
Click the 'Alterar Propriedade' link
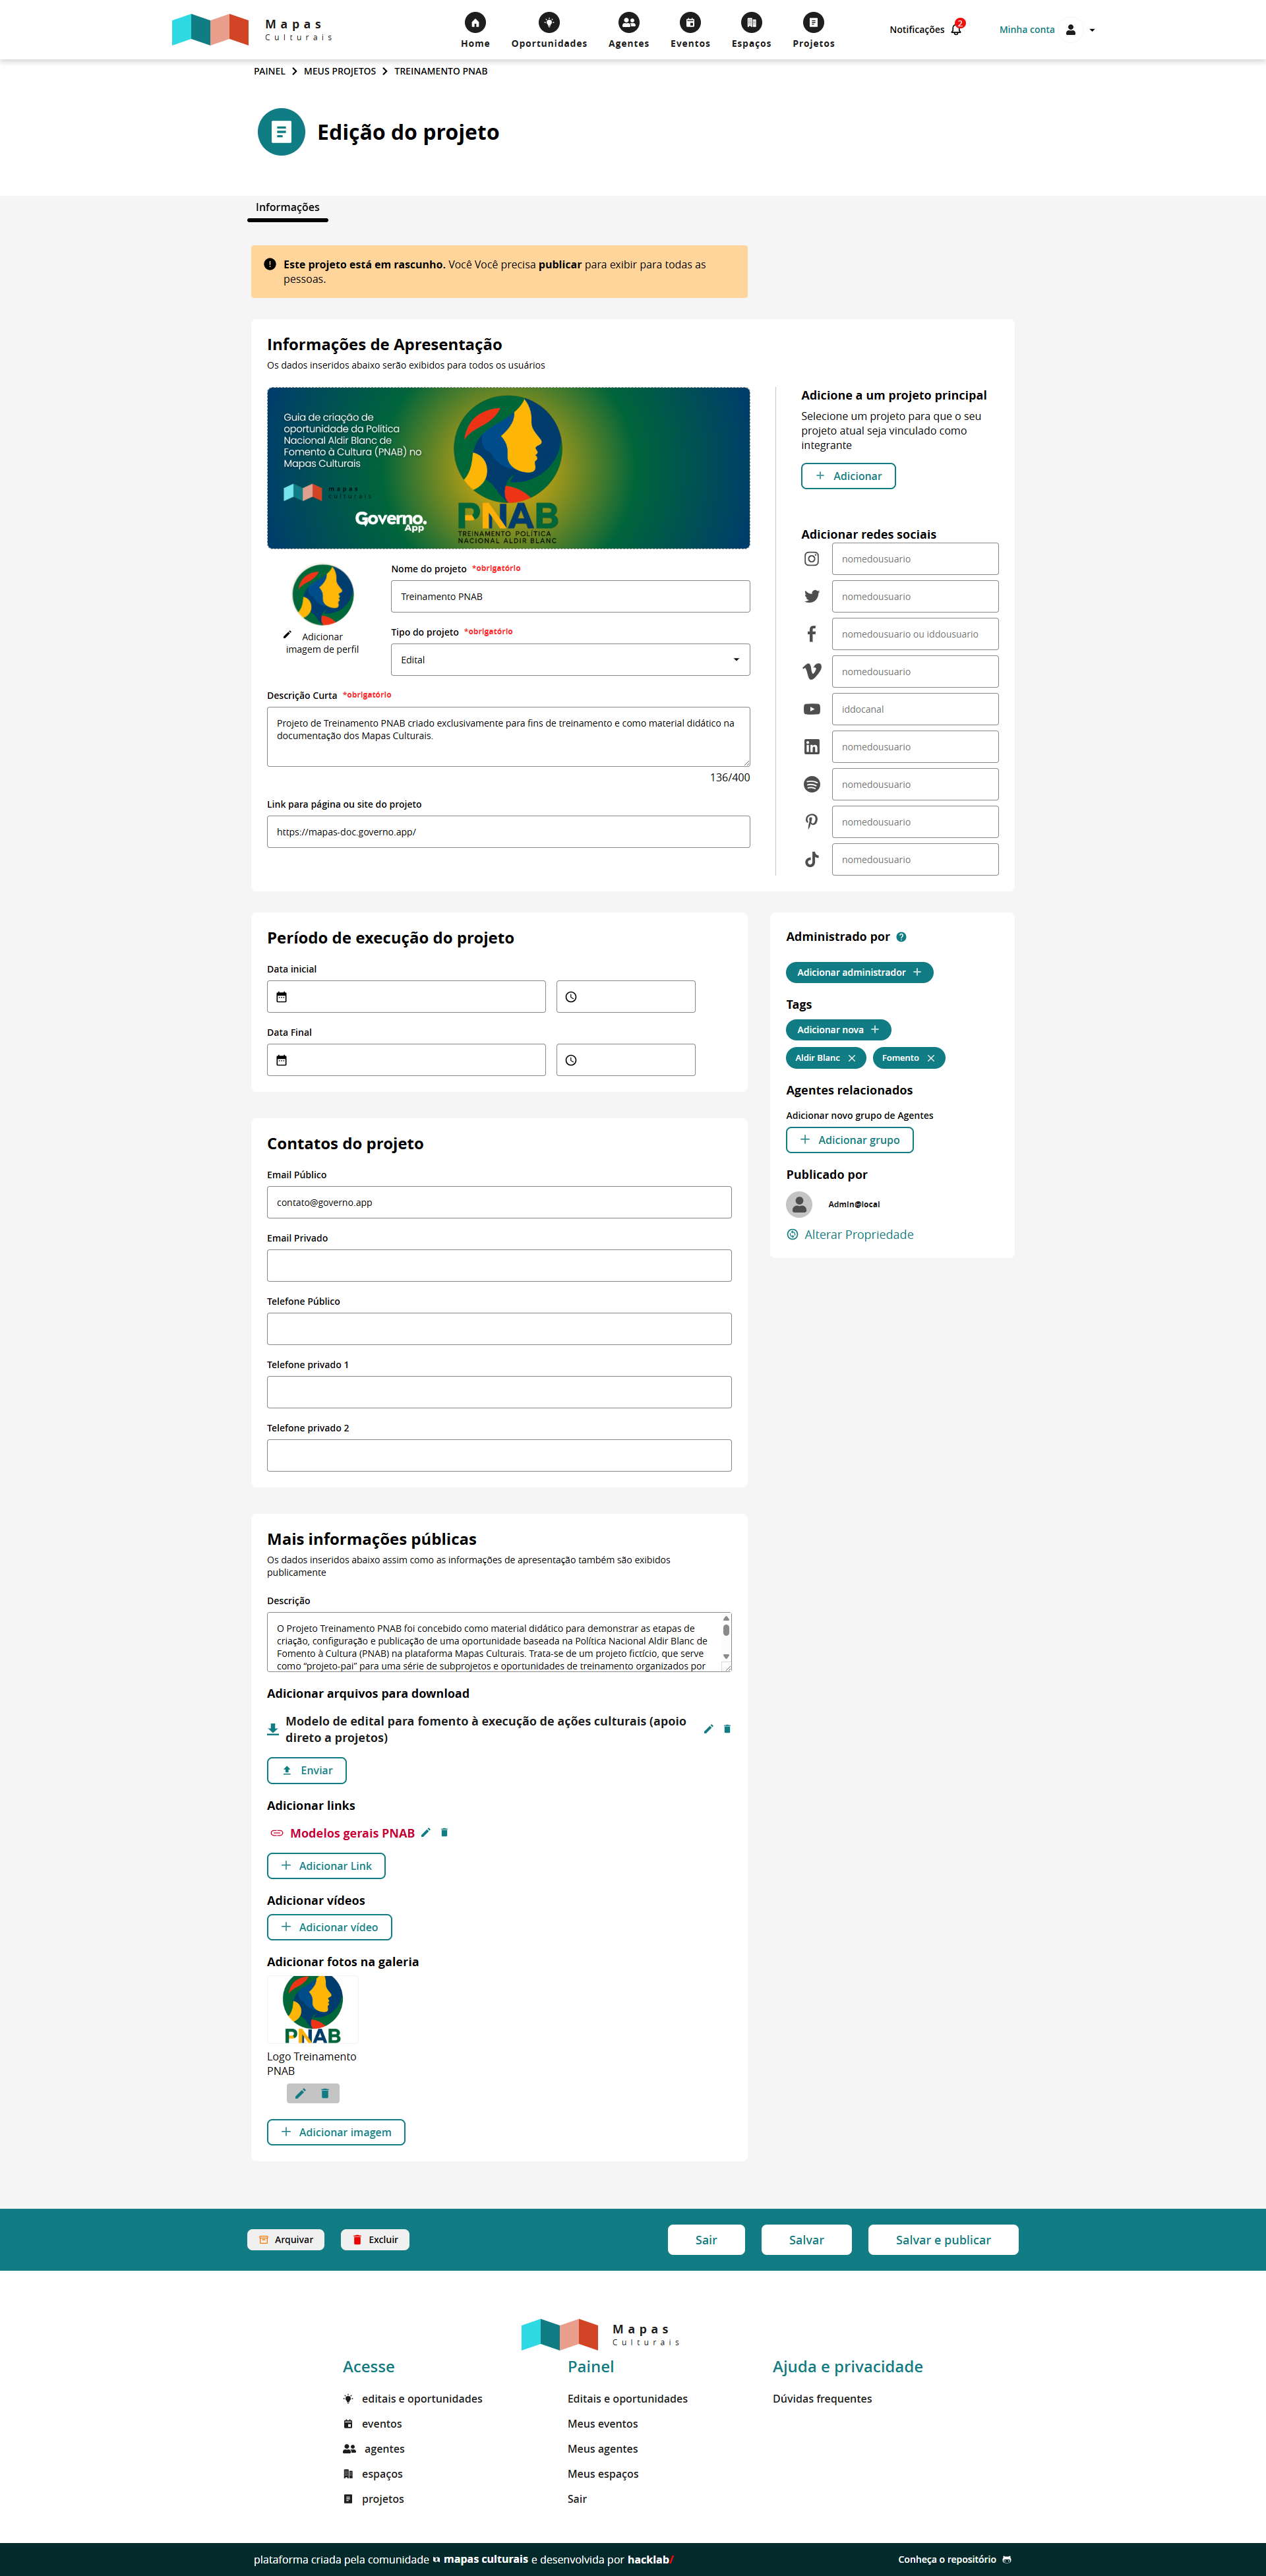click(858, 1235)
